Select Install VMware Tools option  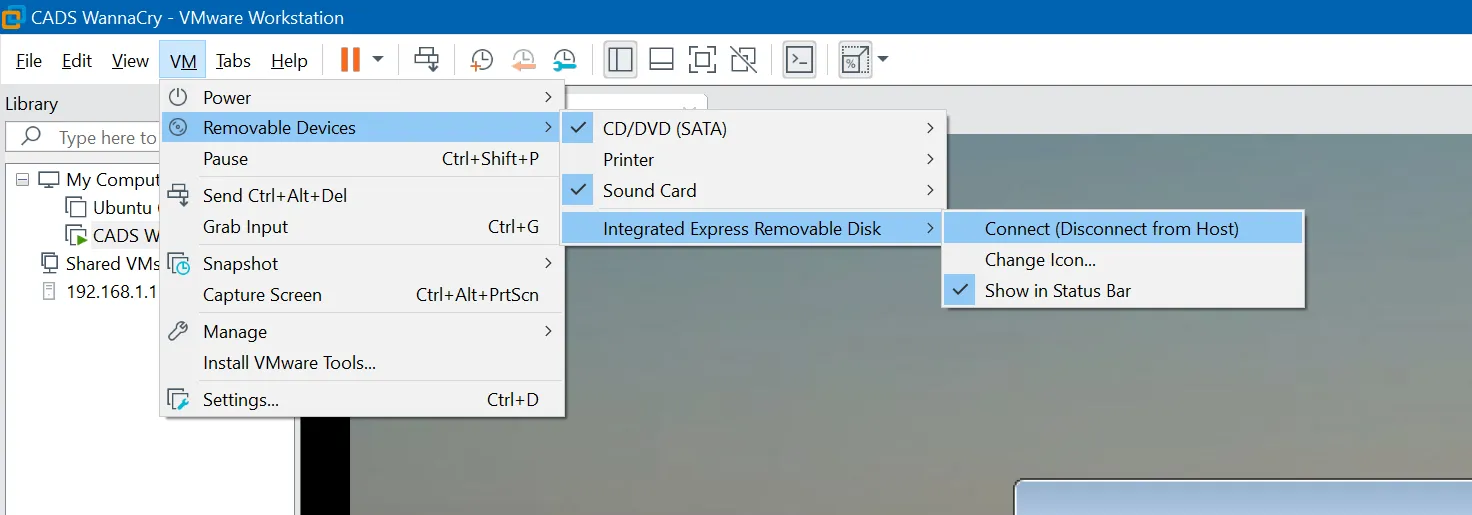[x=289, y=363]
